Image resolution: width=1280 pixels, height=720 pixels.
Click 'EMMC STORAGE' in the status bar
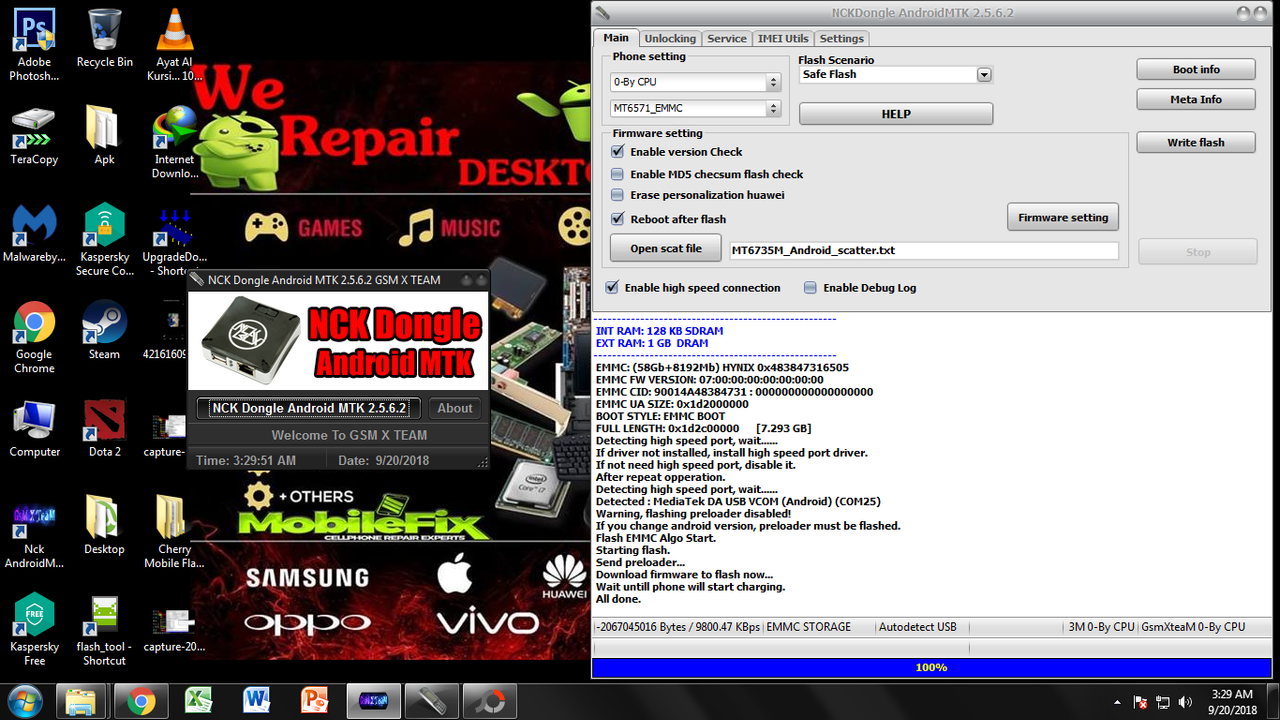809,627
